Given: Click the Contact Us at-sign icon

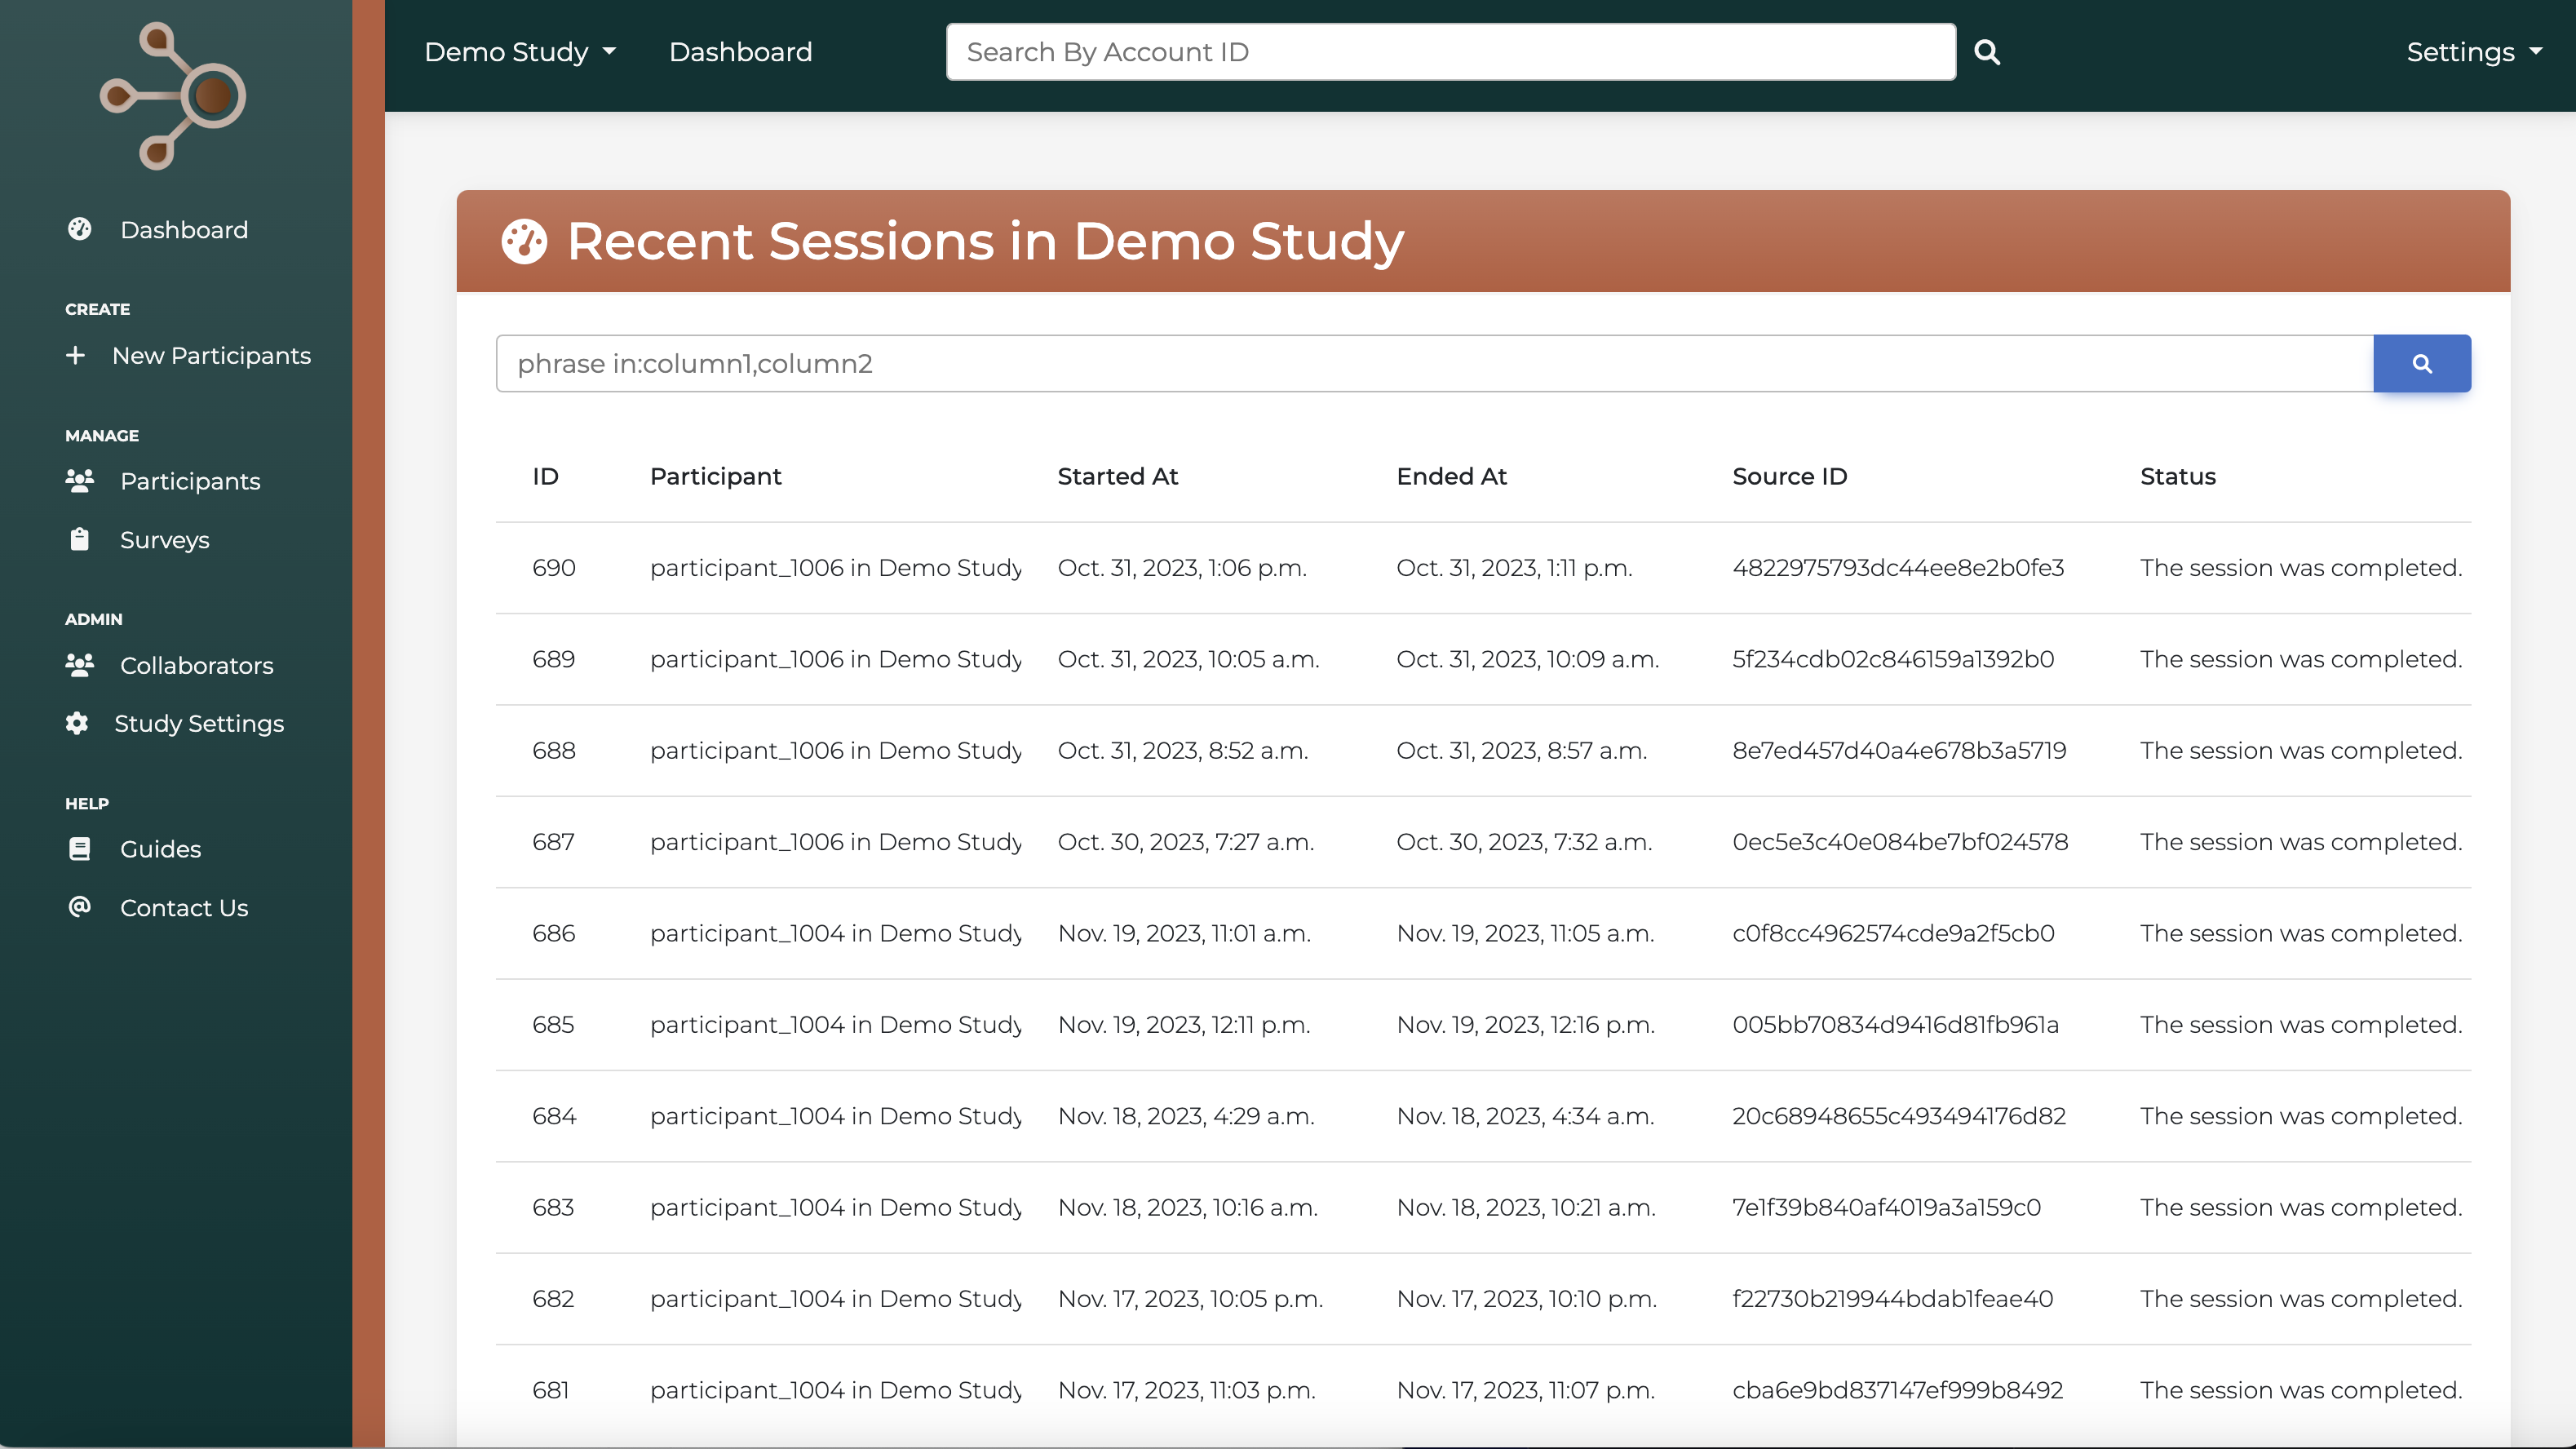Looking at the screenshot, I should (x=80, y=906).
